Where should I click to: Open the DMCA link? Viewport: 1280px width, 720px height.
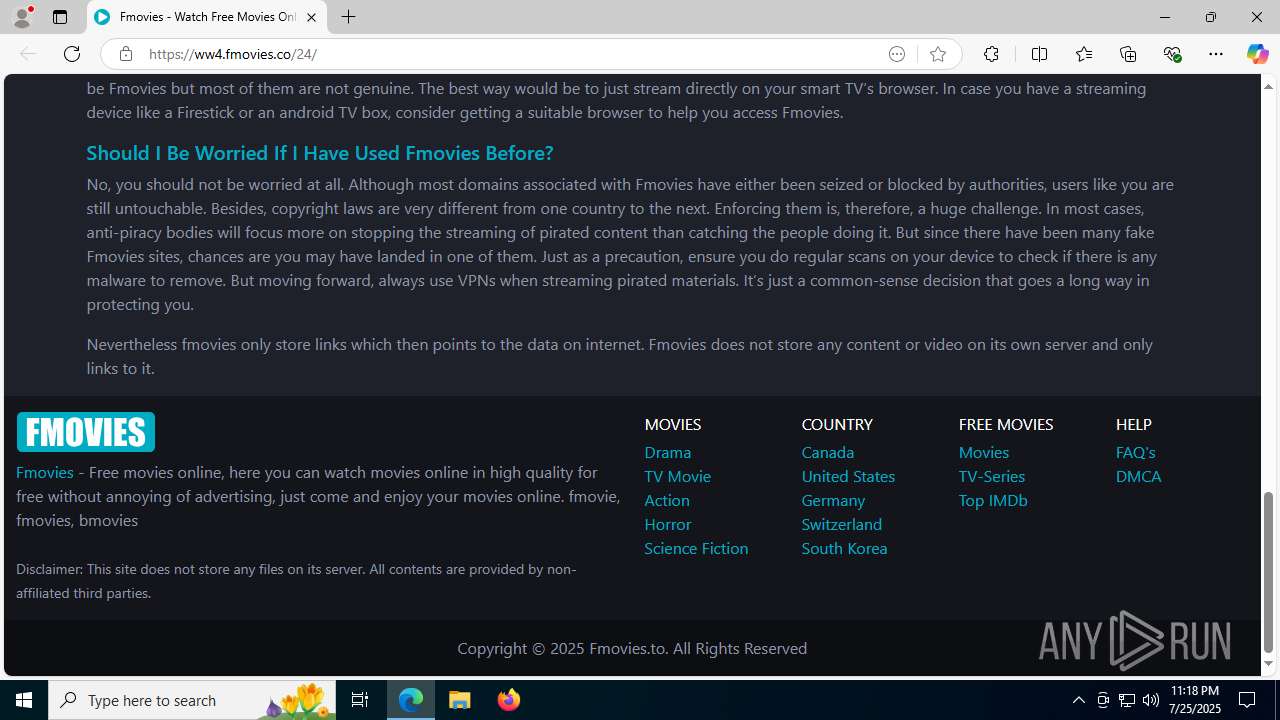click(x=1138, y=476)
